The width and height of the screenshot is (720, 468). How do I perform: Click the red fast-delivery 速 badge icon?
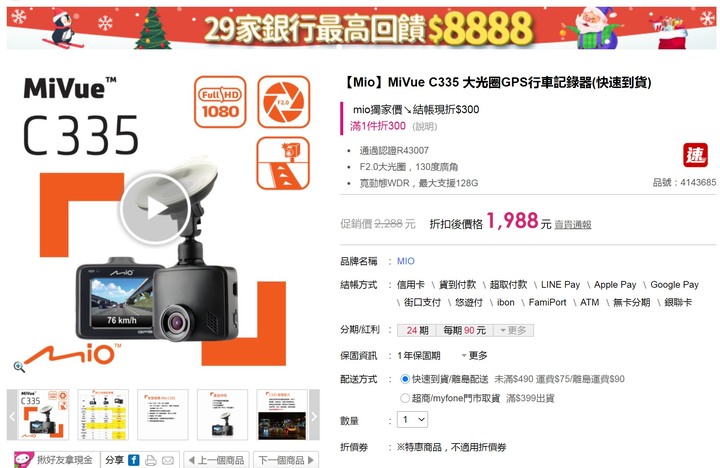tap(695, 155)
